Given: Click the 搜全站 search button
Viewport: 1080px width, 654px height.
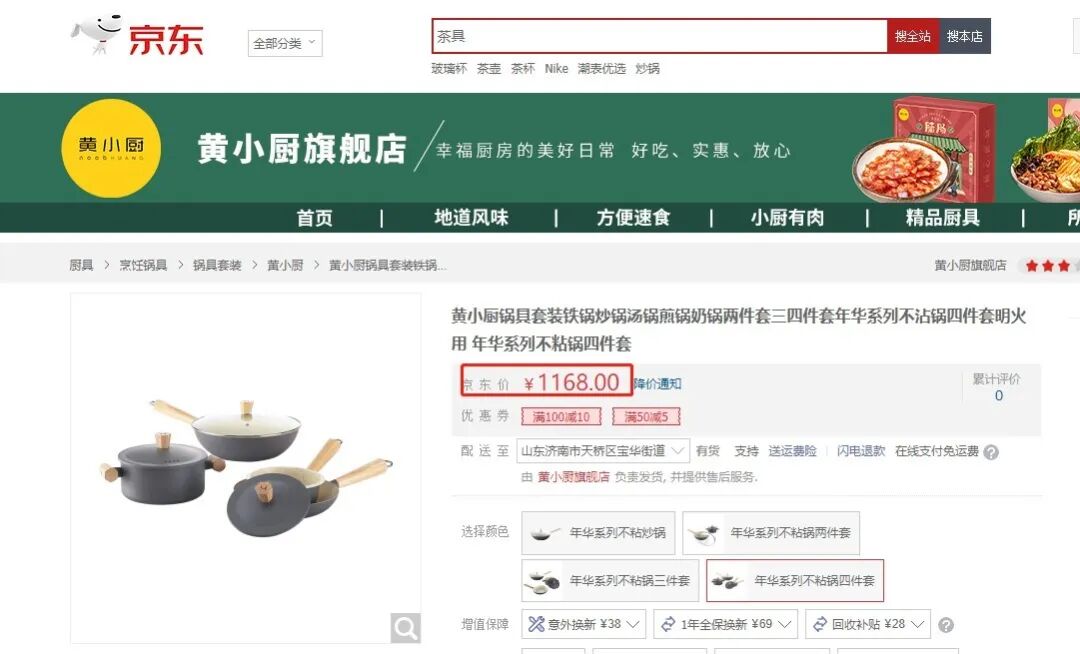Looking at the screenshot, I should click(913, 36).
